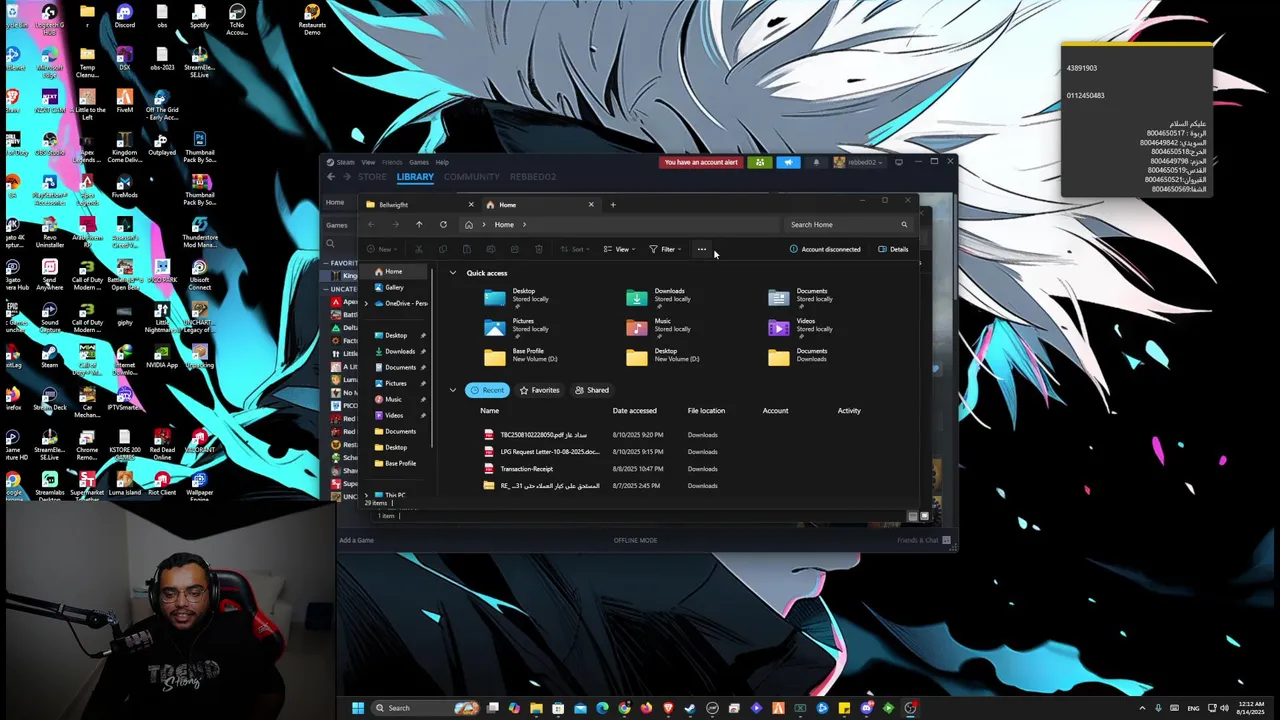The height and width of the screenshot is (720, 1280).
Task: Click Add a Game in Steam
Action: (x=356, y=540)
